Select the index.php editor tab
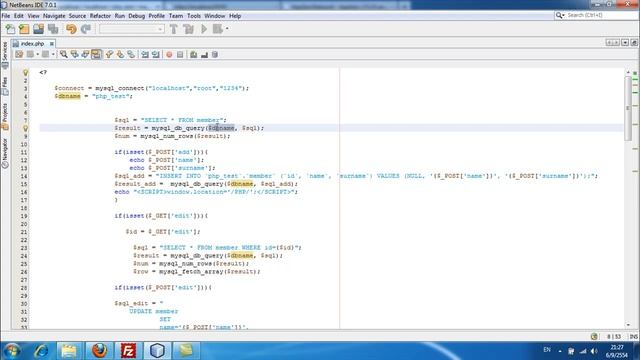640x360 pixels. (x=32, y=43)
